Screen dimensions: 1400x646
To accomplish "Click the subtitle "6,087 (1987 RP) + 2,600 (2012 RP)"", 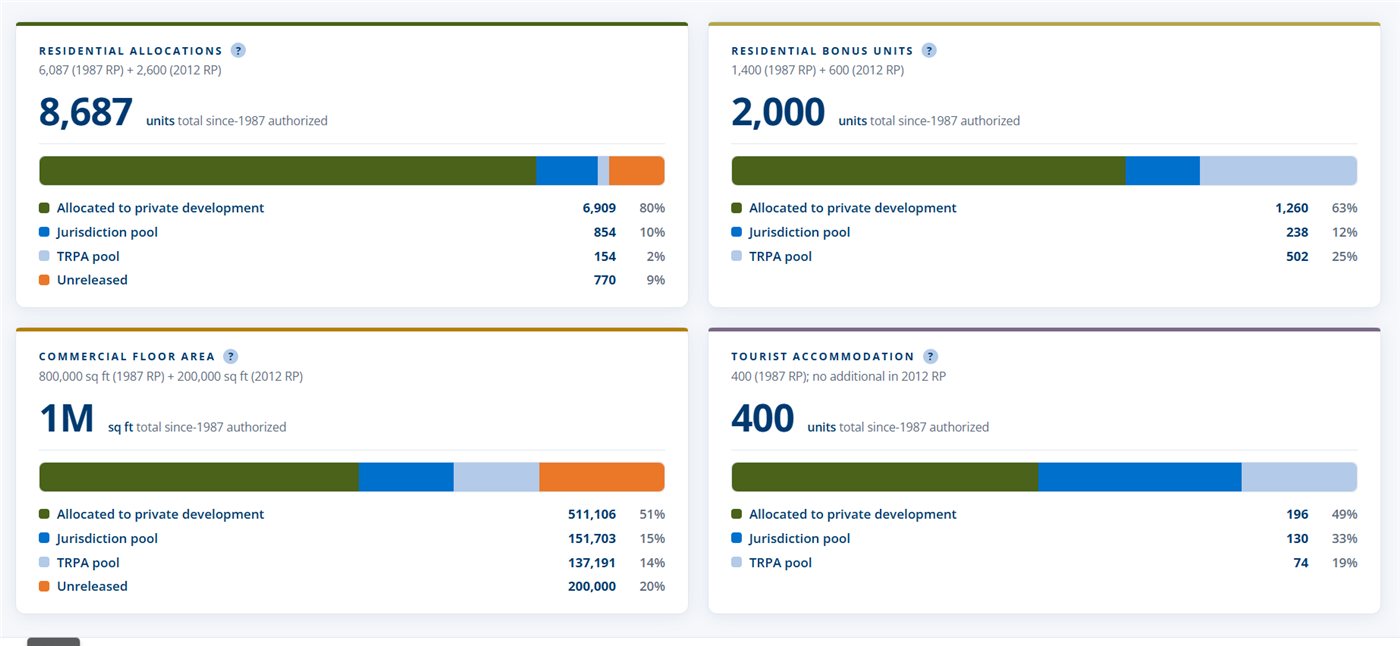I will click(x=130, y=70).
